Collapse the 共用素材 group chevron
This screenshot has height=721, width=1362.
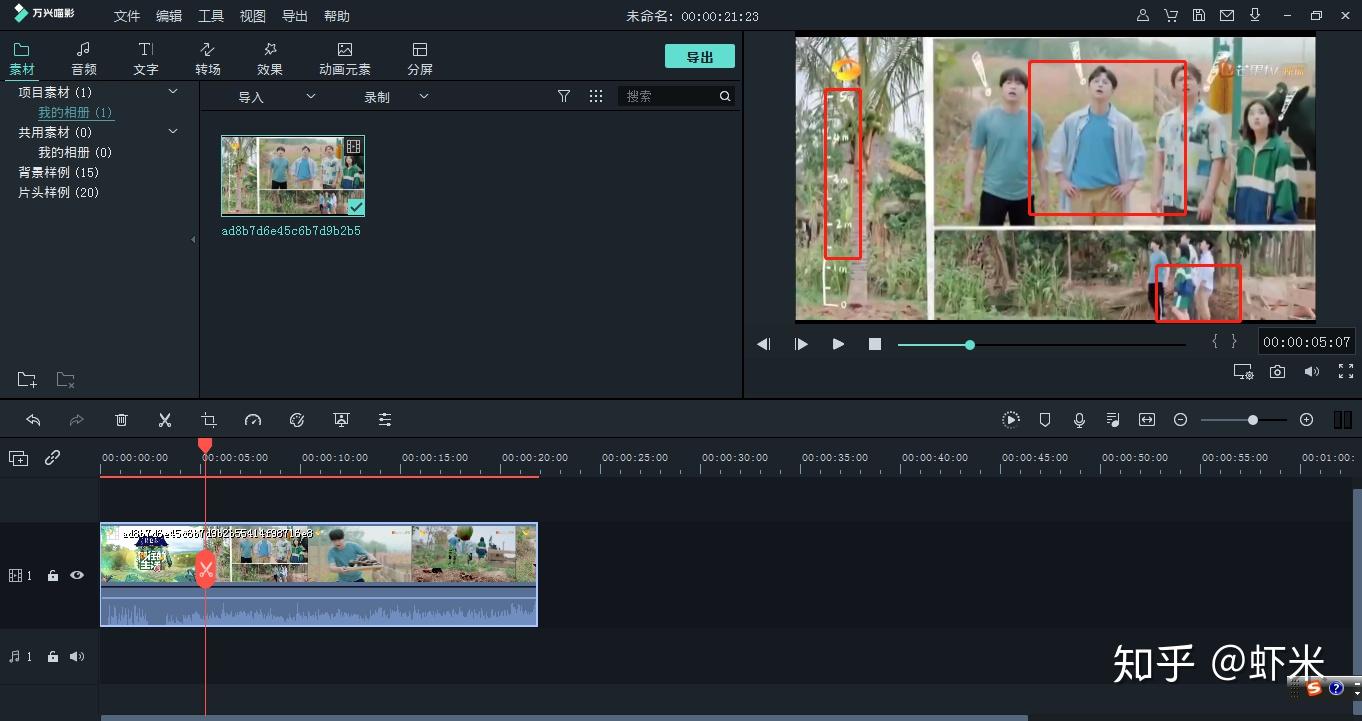click(172, 132)
